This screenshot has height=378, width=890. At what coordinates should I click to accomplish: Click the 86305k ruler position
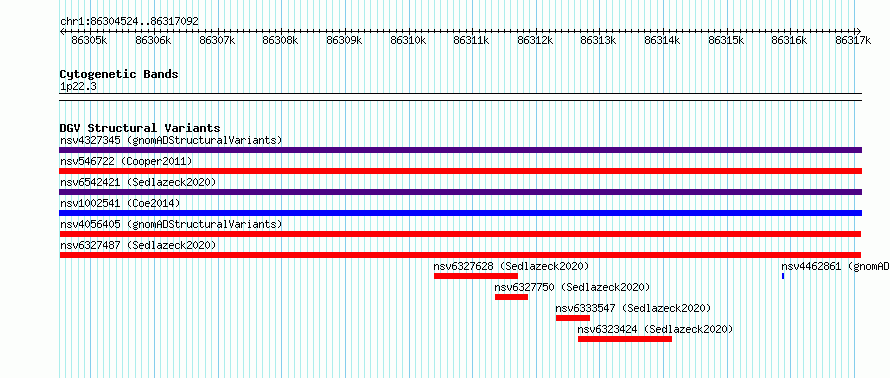[x=89, y=40]
